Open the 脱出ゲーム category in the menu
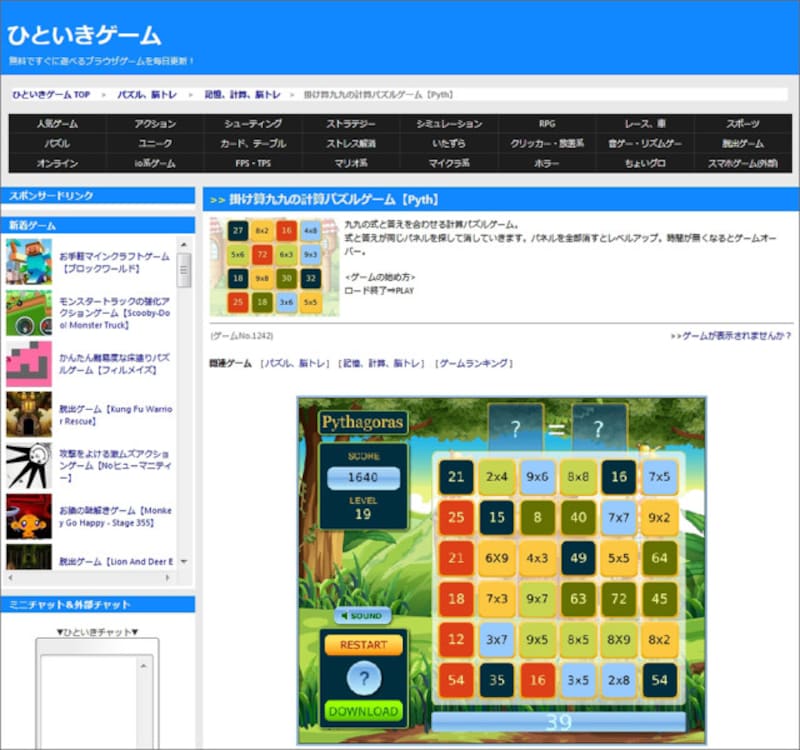The image size is (800, 750). (743, 143)
